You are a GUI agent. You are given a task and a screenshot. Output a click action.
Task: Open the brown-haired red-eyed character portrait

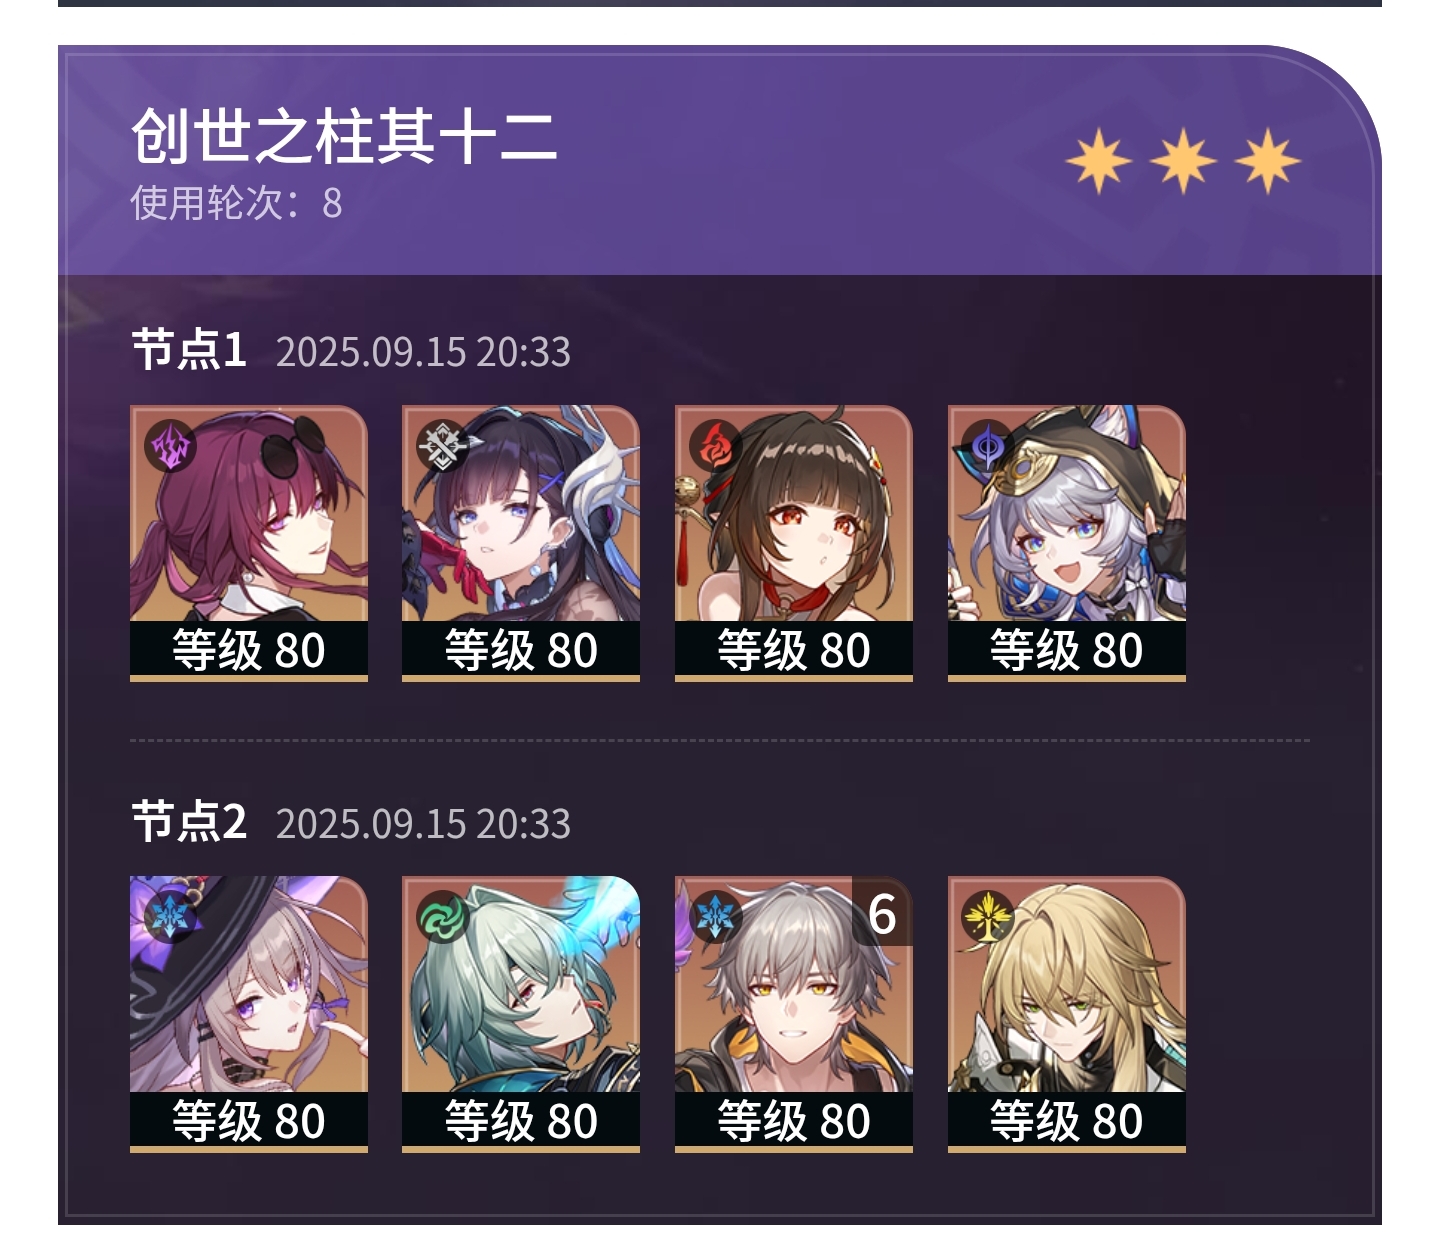[x=794, y=543]
